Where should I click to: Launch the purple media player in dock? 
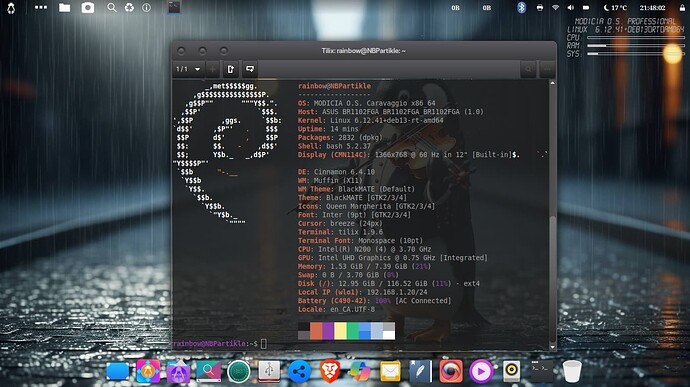point(481,372)
